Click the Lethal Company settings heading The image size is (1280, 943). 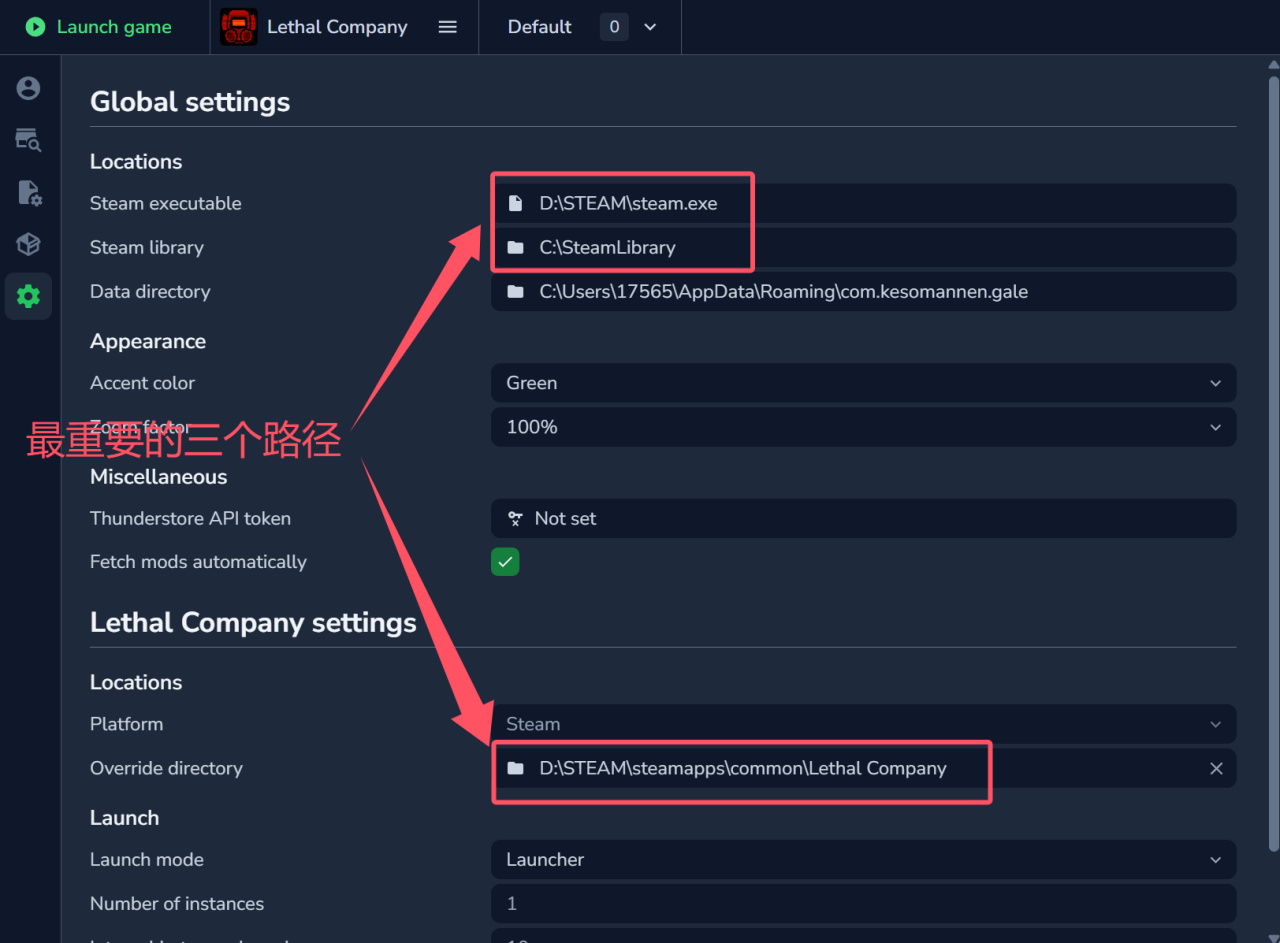coord(253,622)
